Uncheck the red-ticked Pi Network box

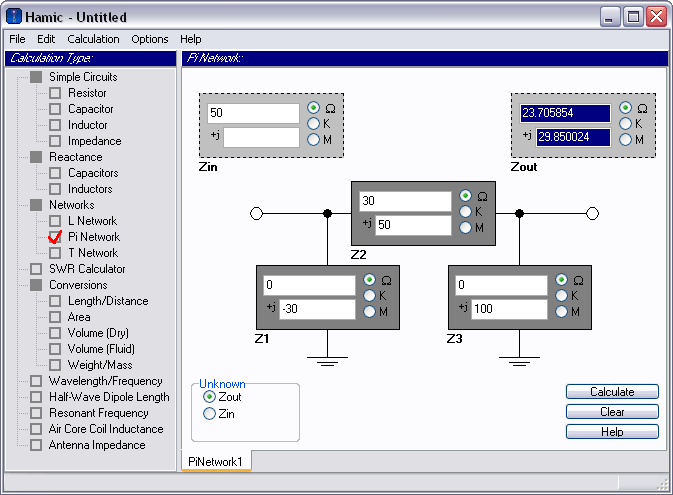(55, 237)
